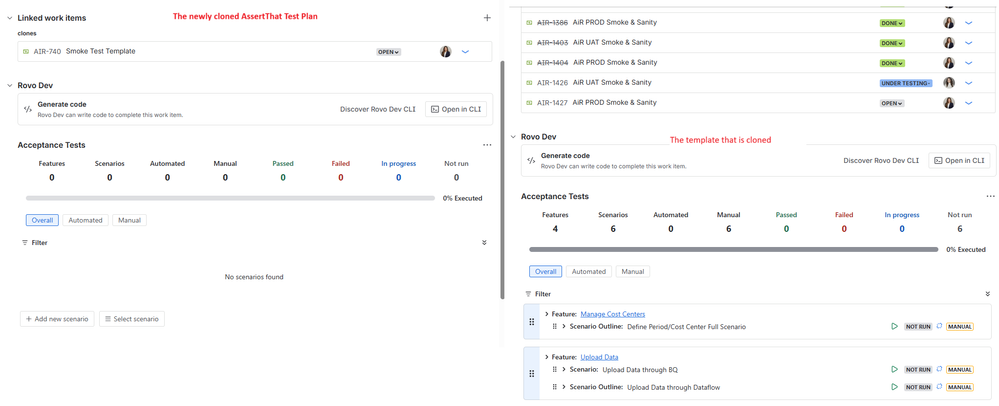Select Manual tab in right panel
The image size is (999, 406).
[x=633, y=272]
